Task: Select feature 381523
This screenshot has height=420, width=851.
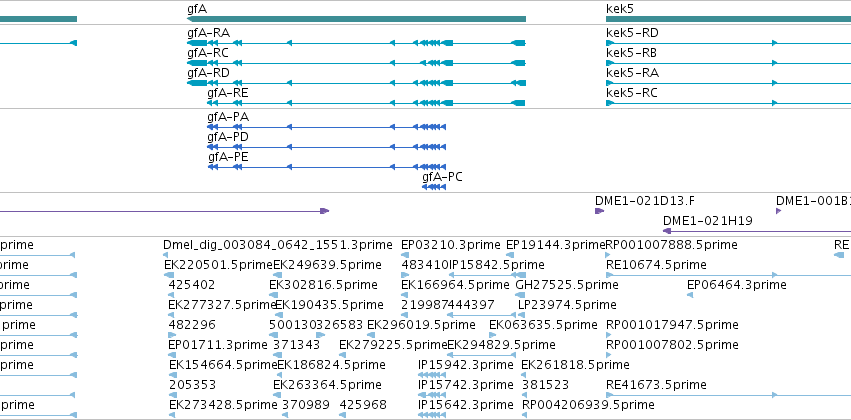Action: point(546,386)
